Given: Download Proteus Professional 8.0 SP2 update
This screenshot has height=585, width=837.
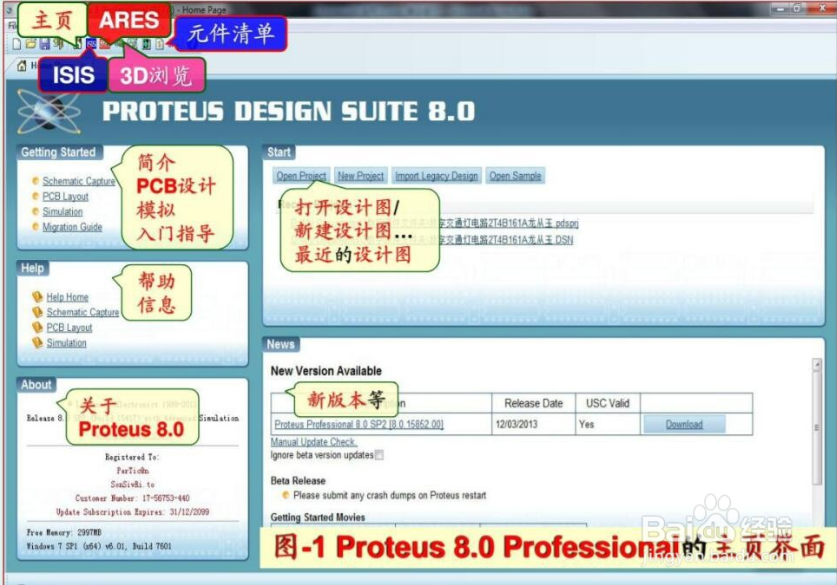Looking at the screenshot, I should 684,423.
